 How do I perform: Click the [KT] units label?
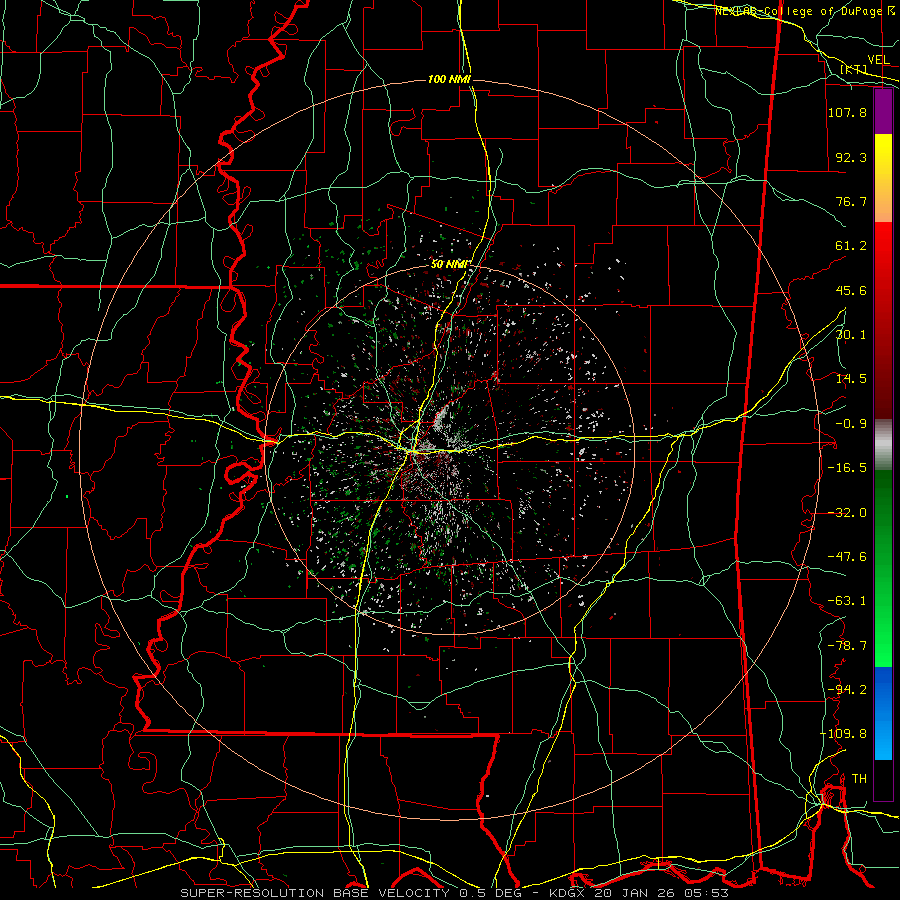coord(854,69)
